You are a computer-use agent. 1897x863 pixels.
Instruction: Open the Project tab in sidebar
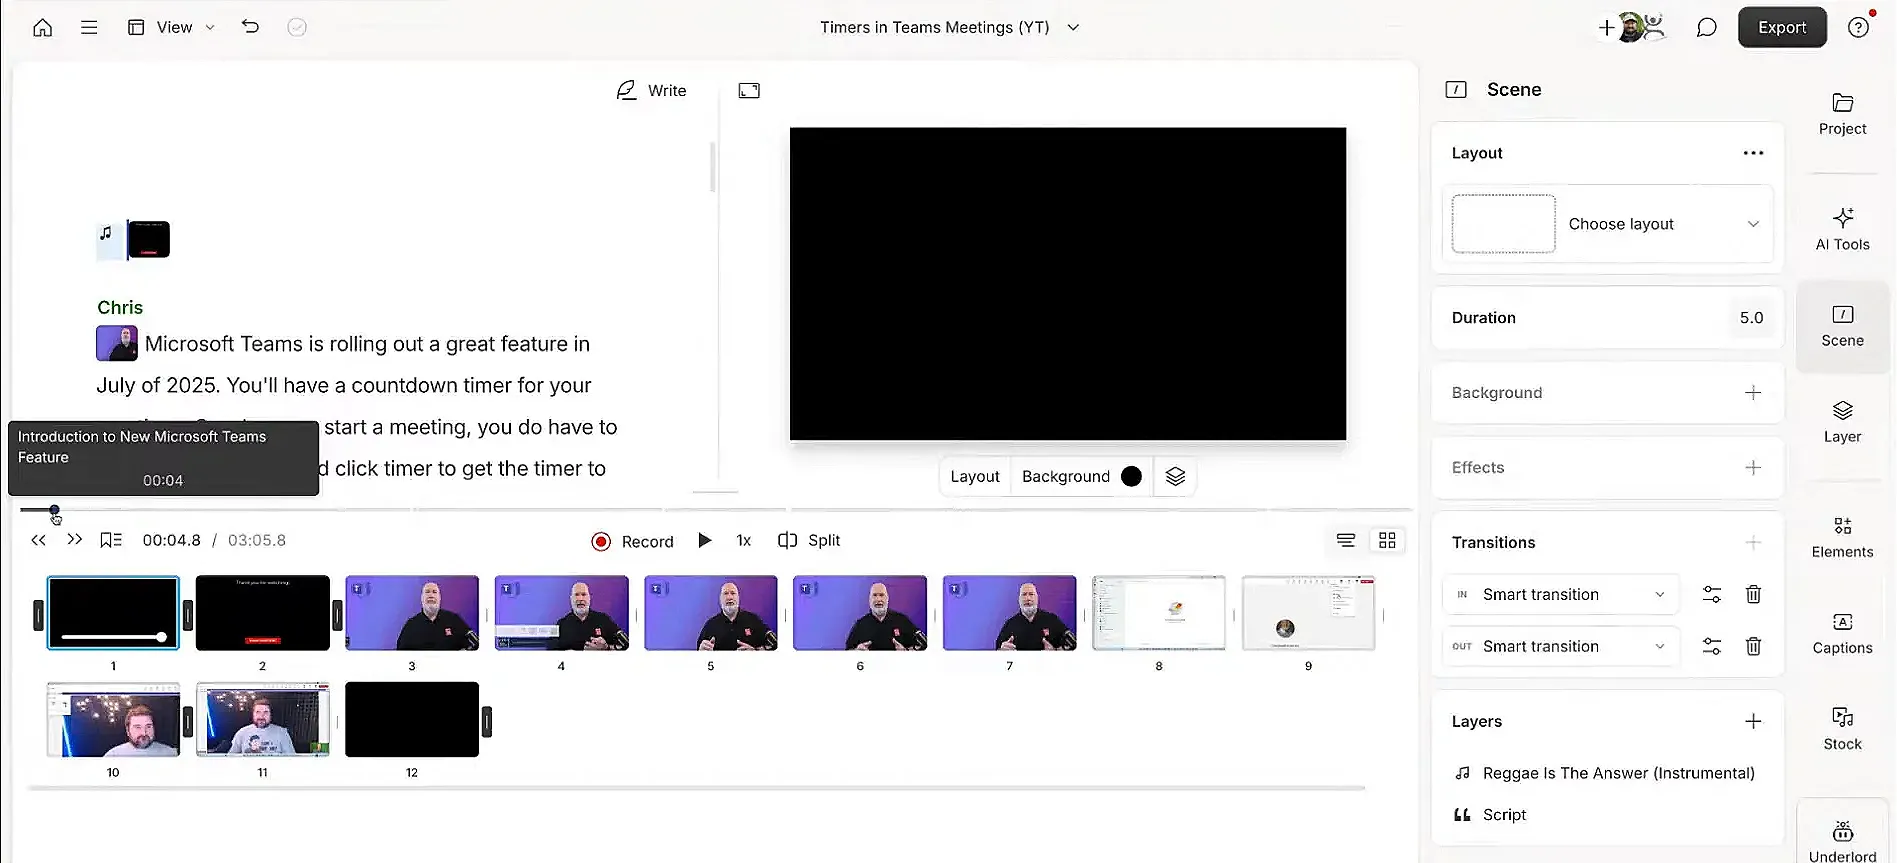click(1842, 115)
